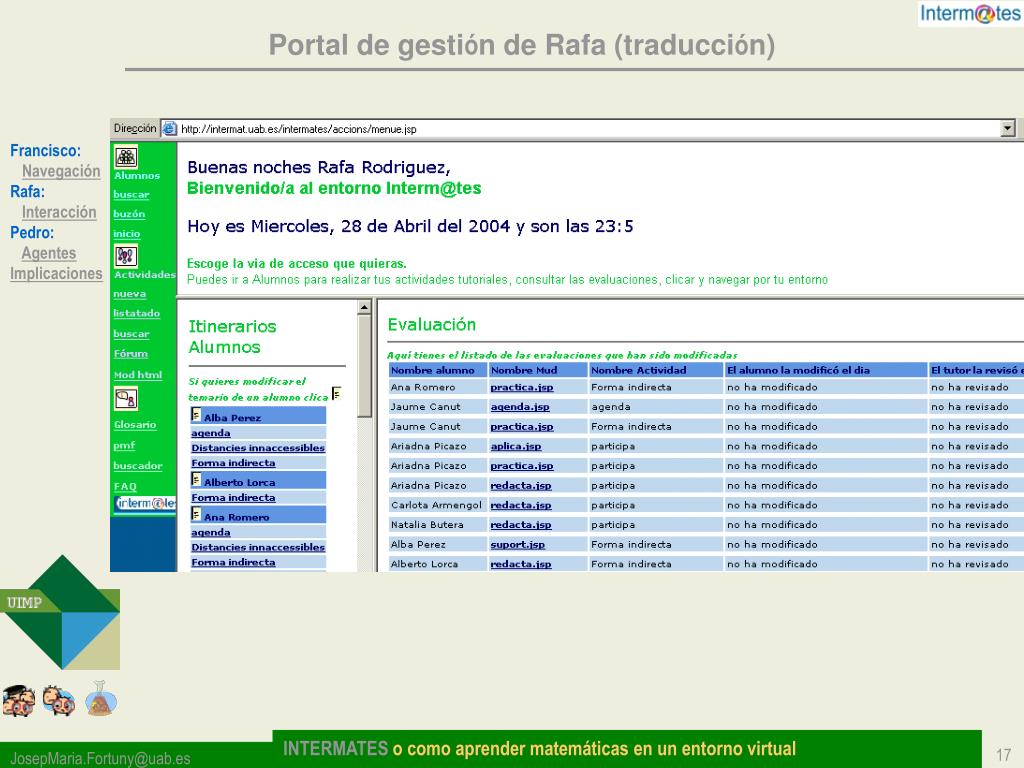Click the Alumnos buscar menu link
Screen dimensions: 1024x768
pos(131,195)
